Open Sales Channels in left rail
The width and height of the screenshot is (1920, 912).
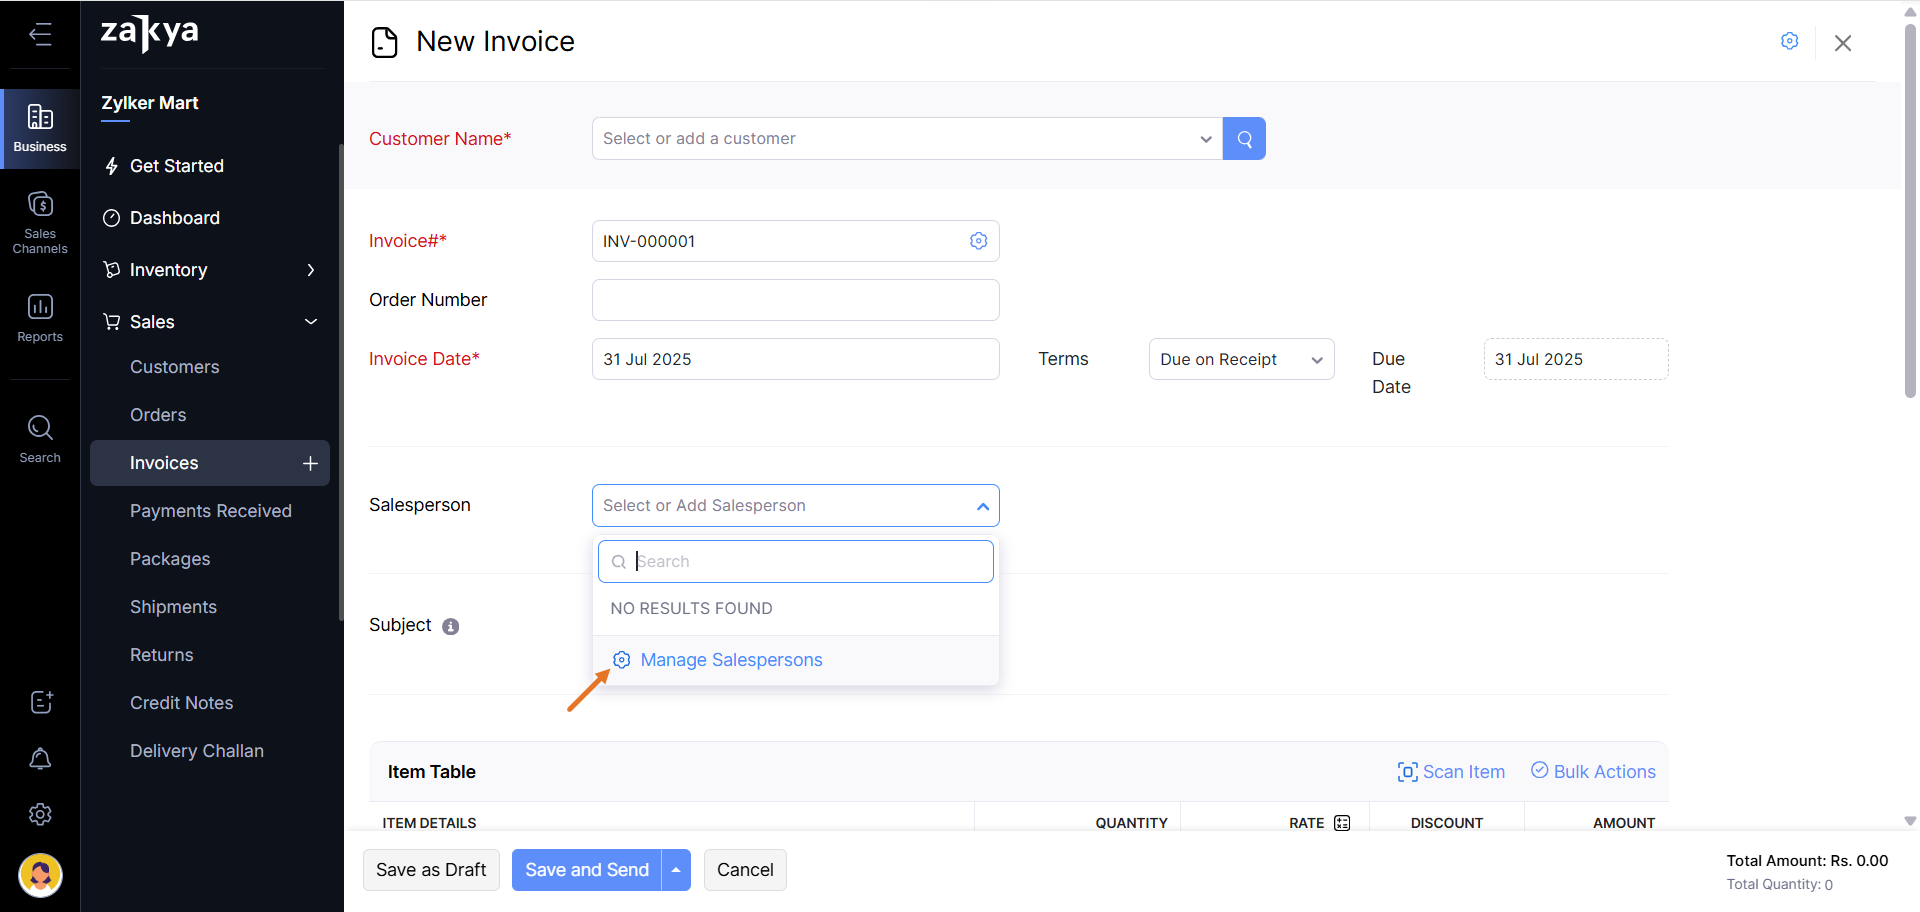click(40, 222)
